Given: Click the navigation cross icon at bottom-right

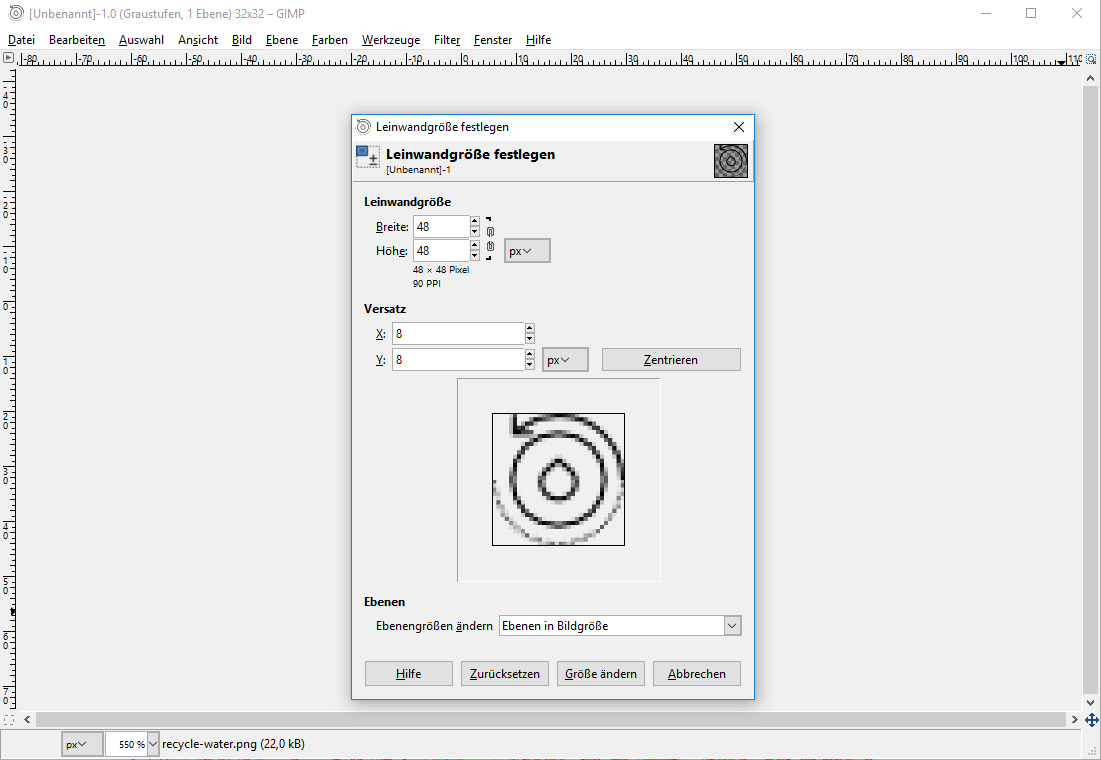Looking at the screenshot, I should 1091,720.
